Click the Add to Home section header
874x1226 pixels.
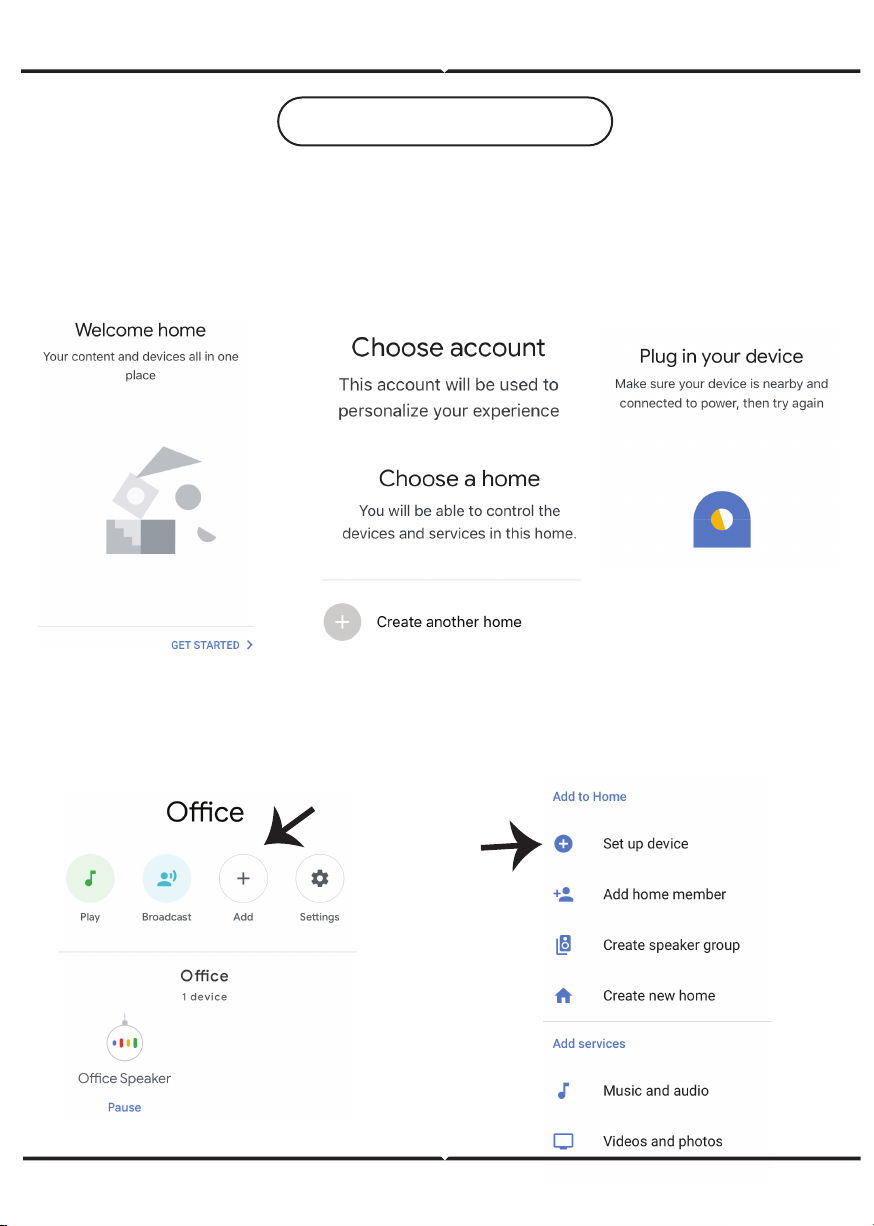pos(590,797)
